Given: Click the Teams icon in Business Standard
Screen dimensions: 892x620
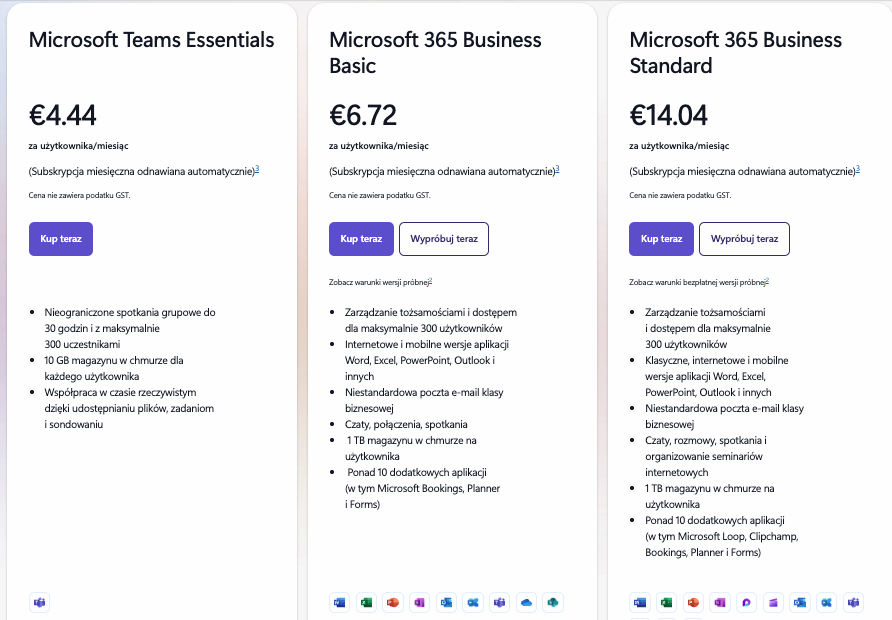Looking at the screenshot, I should pos(853,602).
